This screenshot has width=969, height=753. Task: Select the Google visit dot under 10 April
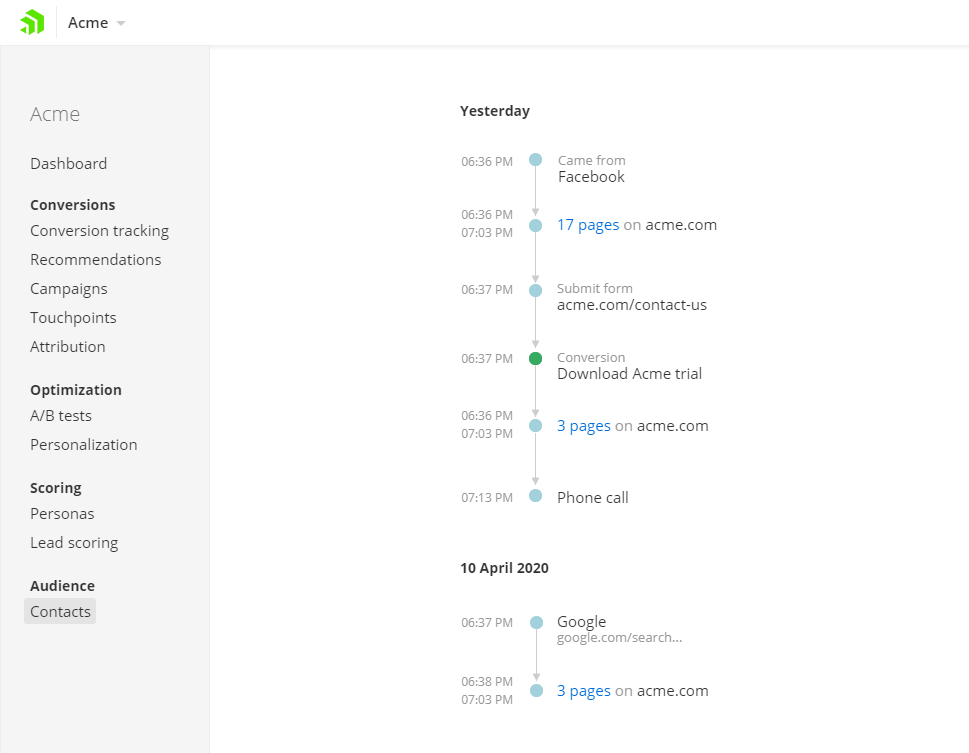(535, 622)
